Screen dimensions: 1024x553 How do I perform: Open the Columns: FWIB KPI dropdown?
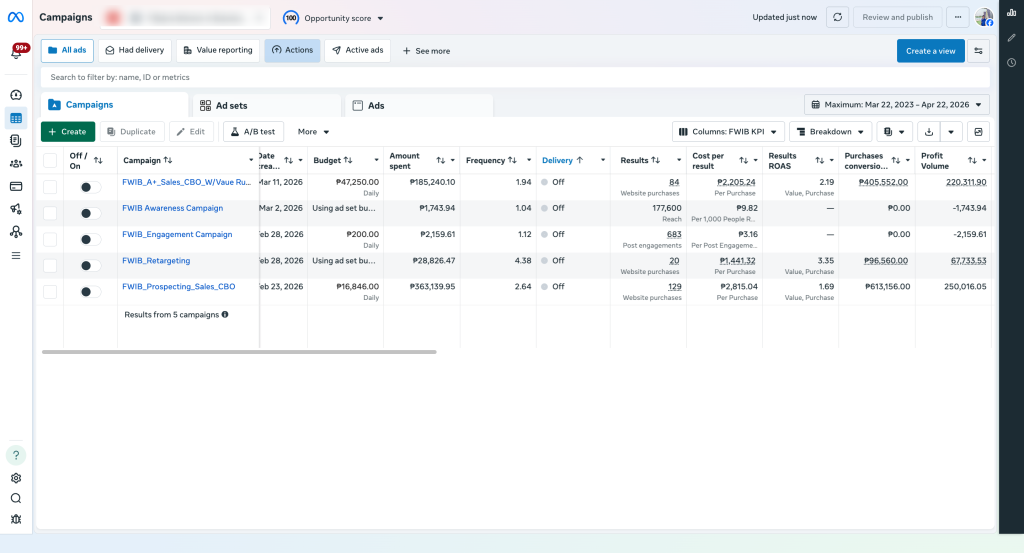728,132
